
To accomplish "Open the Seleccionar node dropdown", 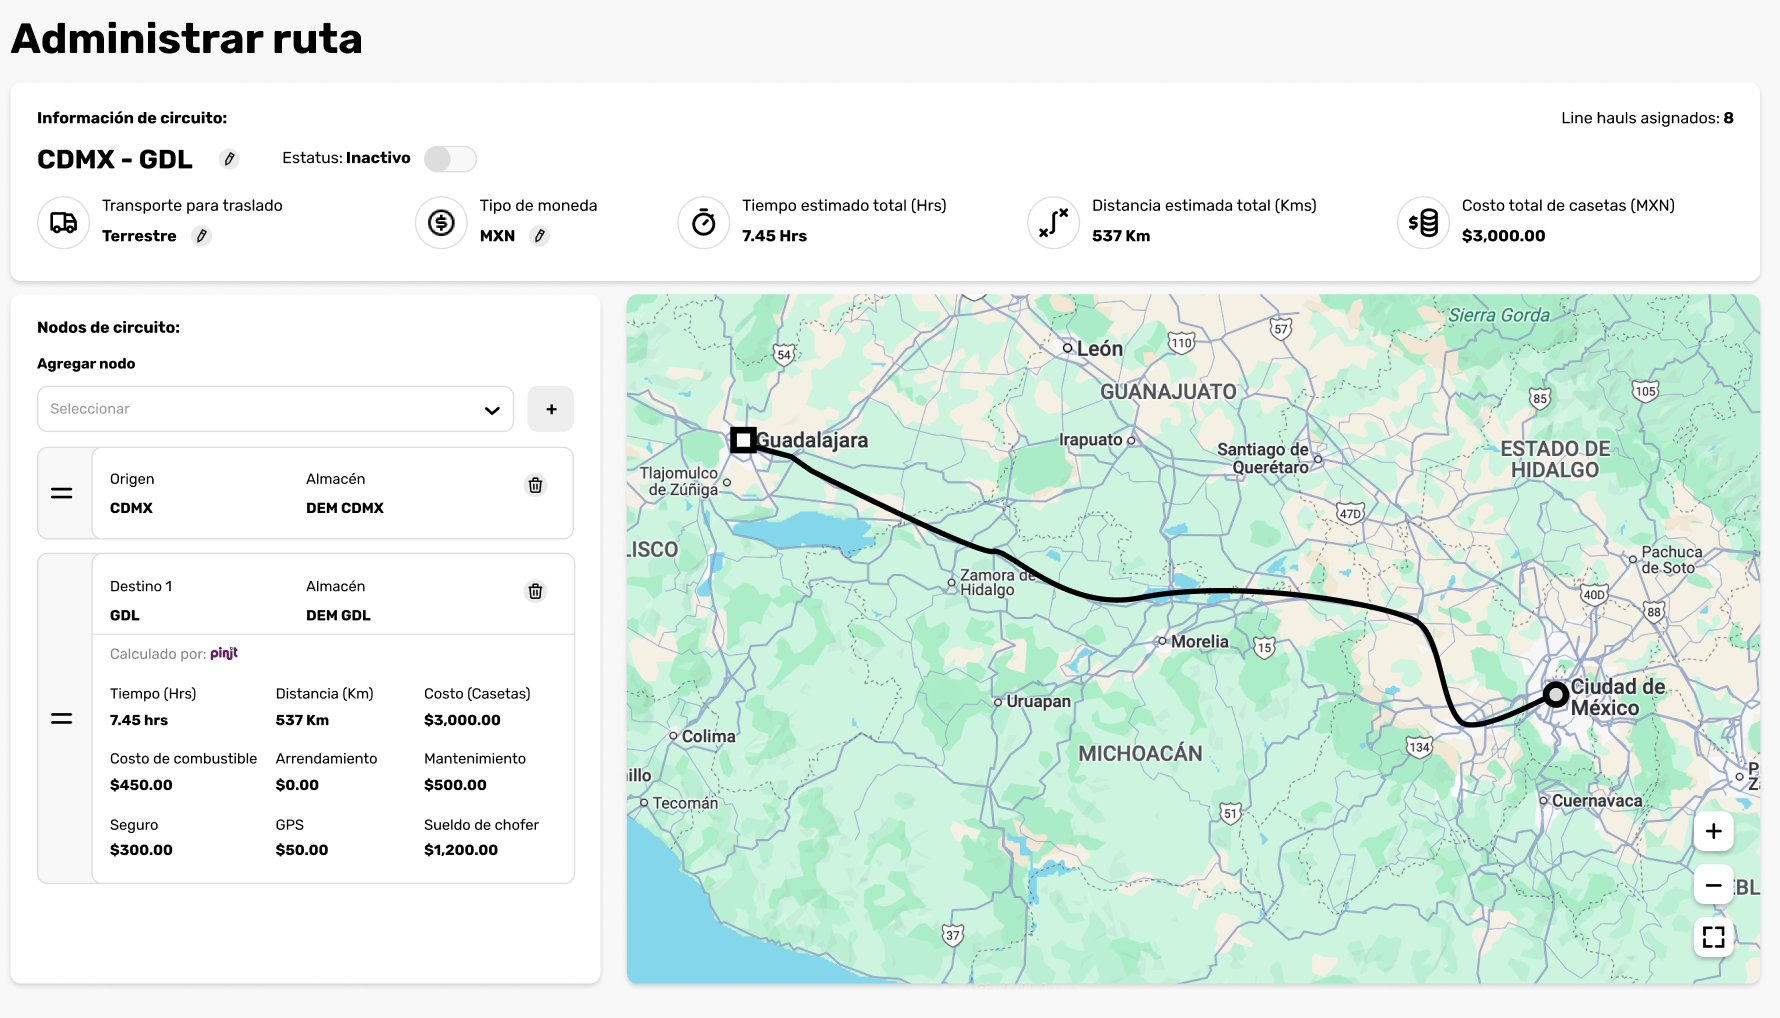I will (275, 409).
